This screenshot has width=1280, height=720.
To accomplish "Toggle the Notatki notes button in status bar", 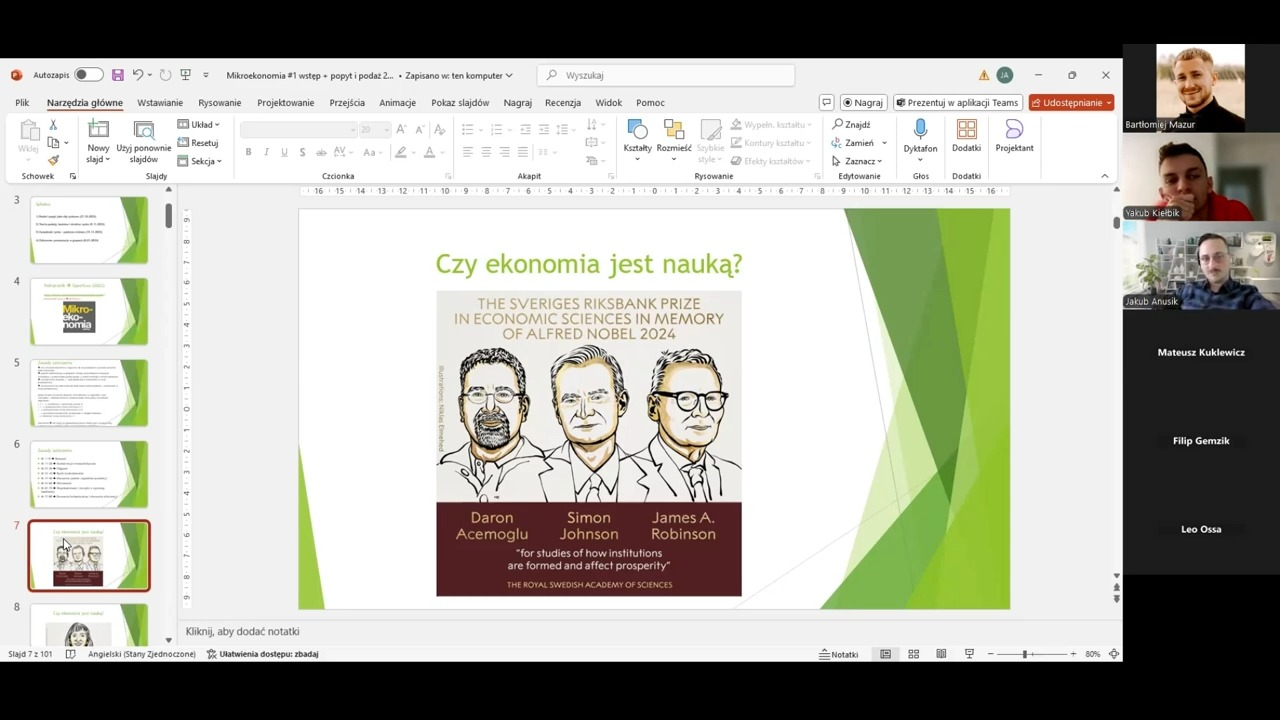I will point(839,654).
